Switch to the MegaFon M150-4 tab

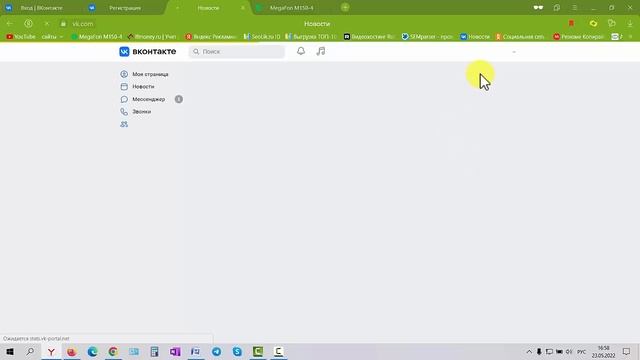(x=291, y=8)
